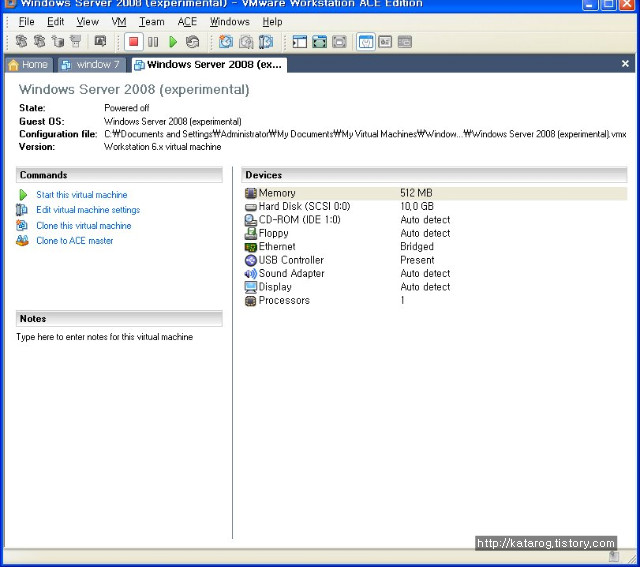The width and height of the screenshot is (640, 567).
Task: Open the View menu
Action: click(x=87, y=22)
